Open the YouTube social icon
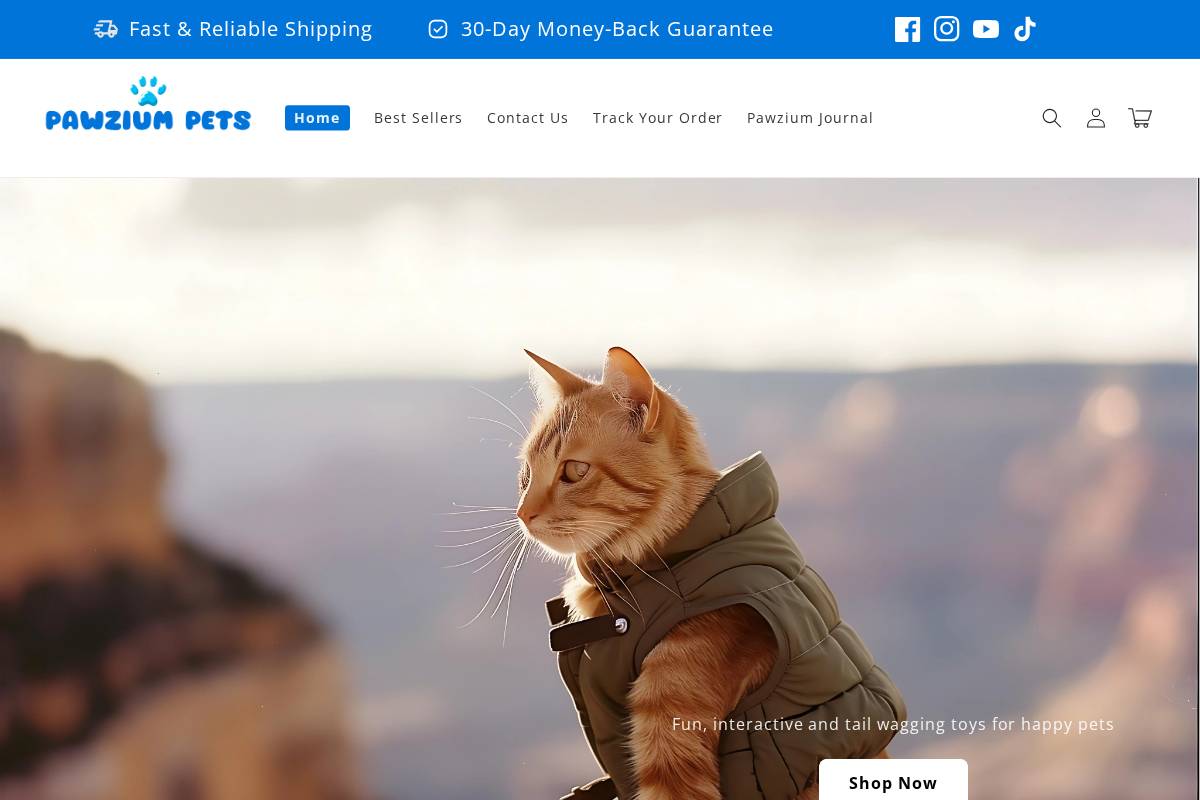The height and width of the screenshot is (800, 1200). 985,29
